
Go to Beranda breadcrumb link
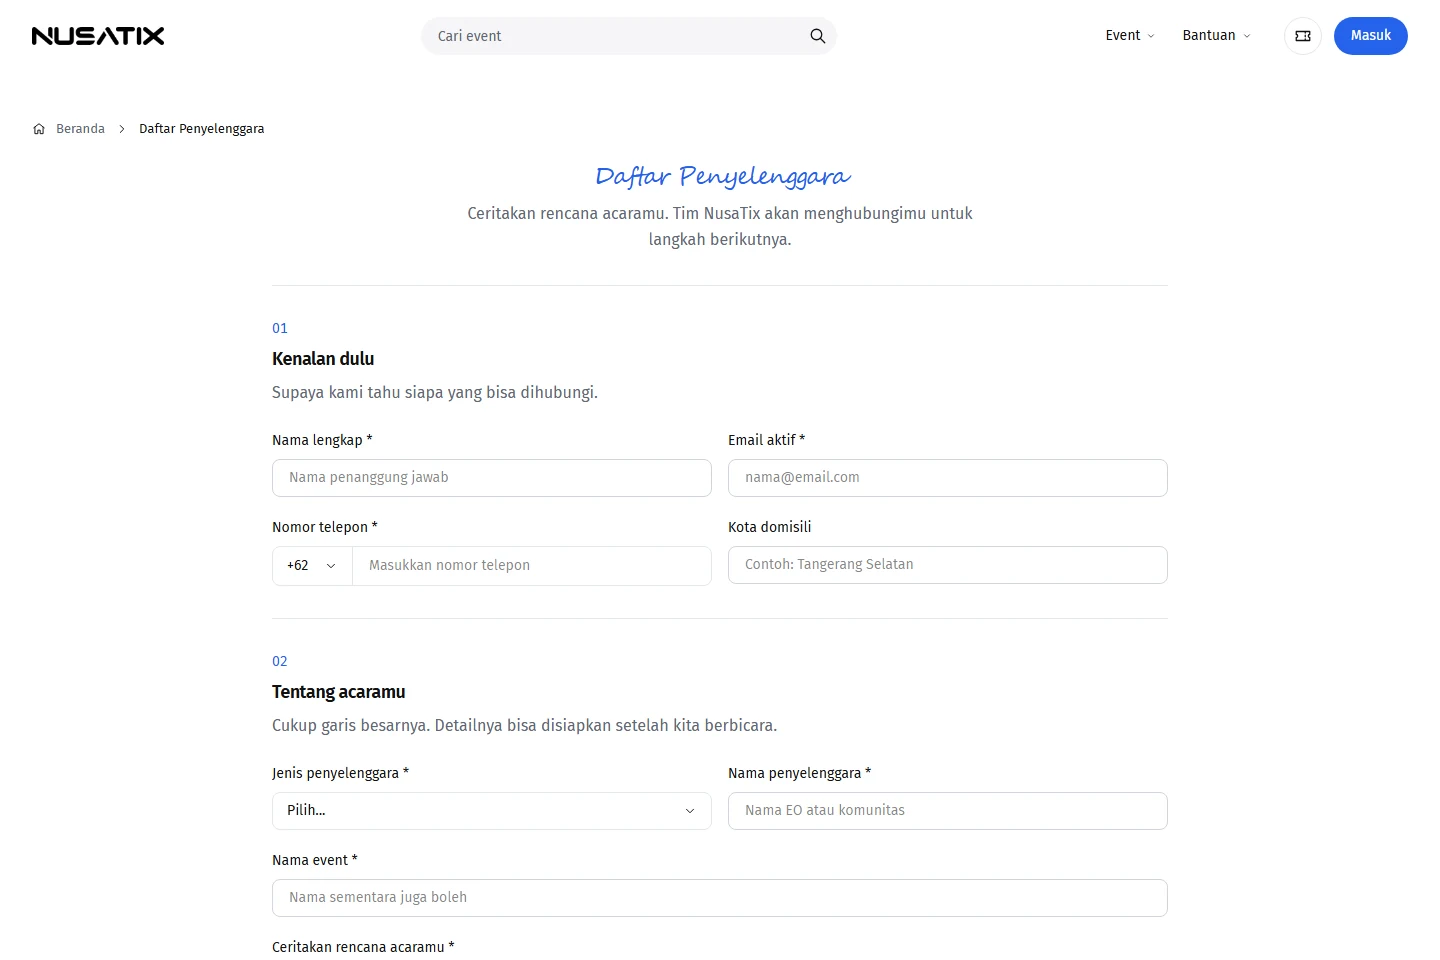(80, 129)
